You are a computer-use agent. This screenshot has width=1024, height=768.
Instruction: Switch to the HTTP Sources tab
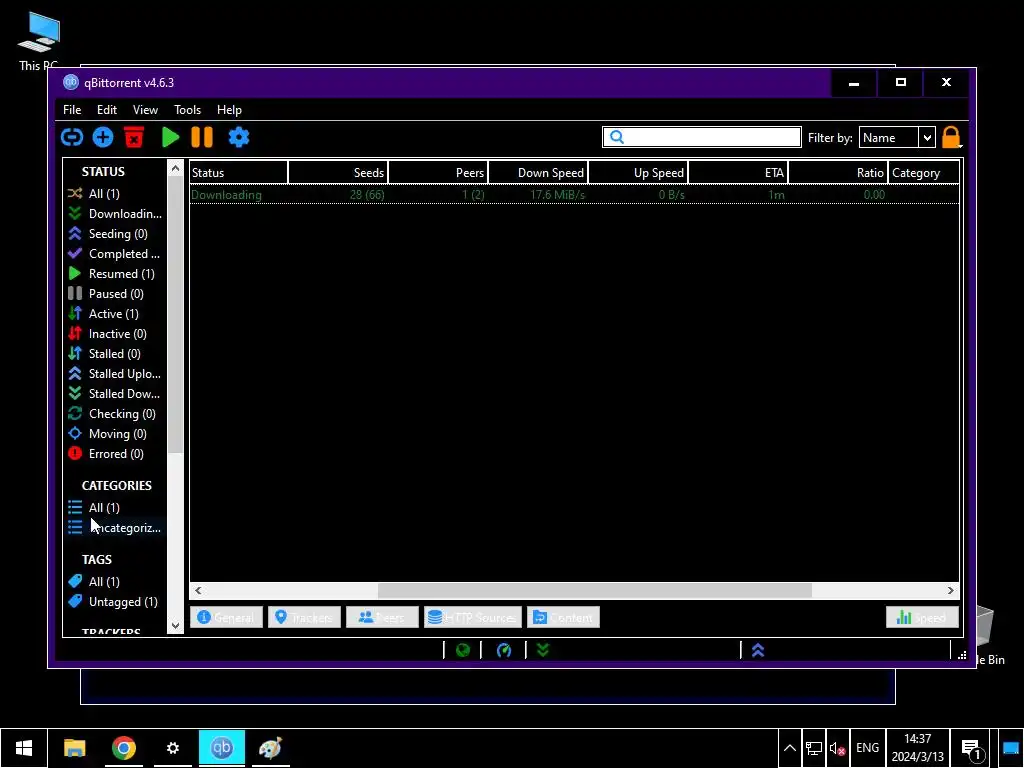(x=472, y=617)
